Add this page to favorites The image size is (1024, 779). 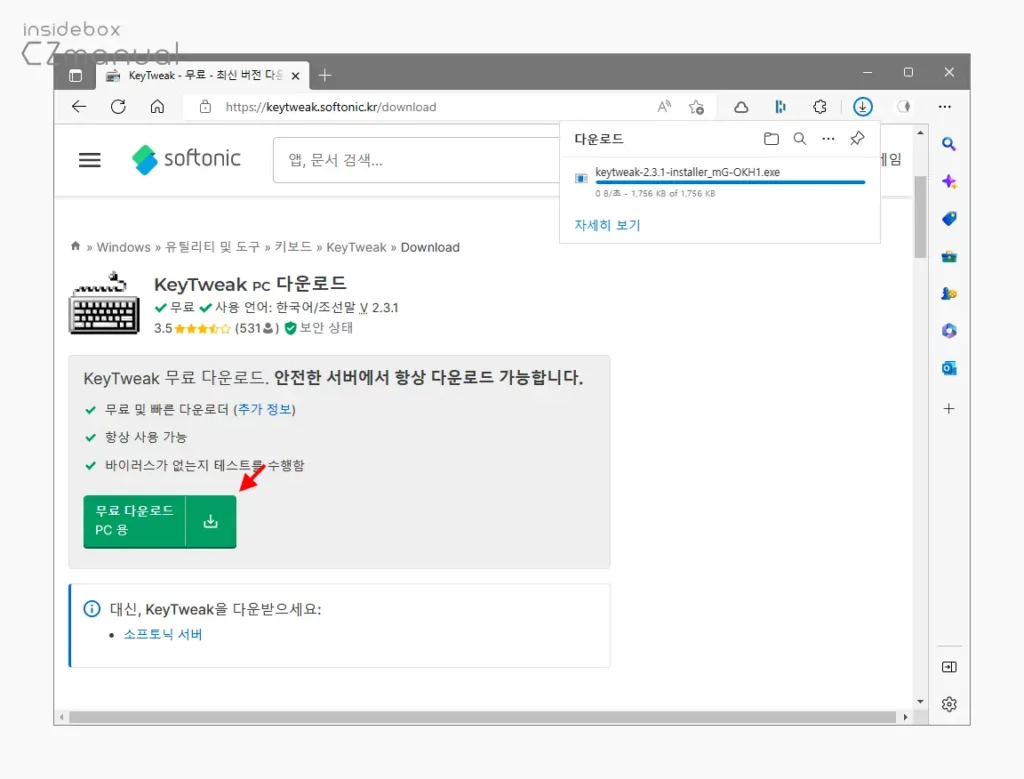697,106
